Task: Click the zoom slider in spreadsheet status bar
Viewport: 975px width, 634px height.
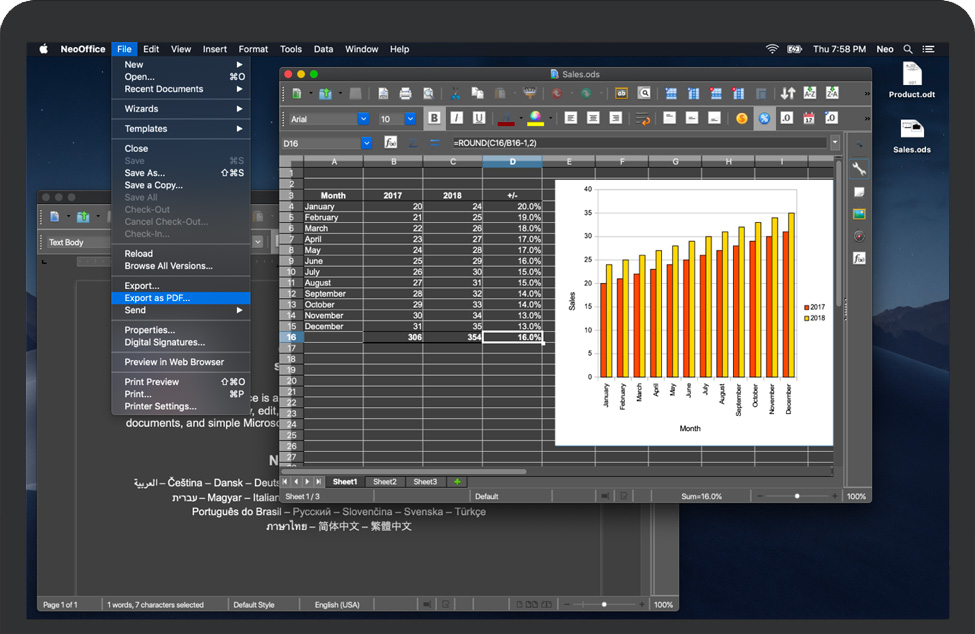Action: pos(797,496)
